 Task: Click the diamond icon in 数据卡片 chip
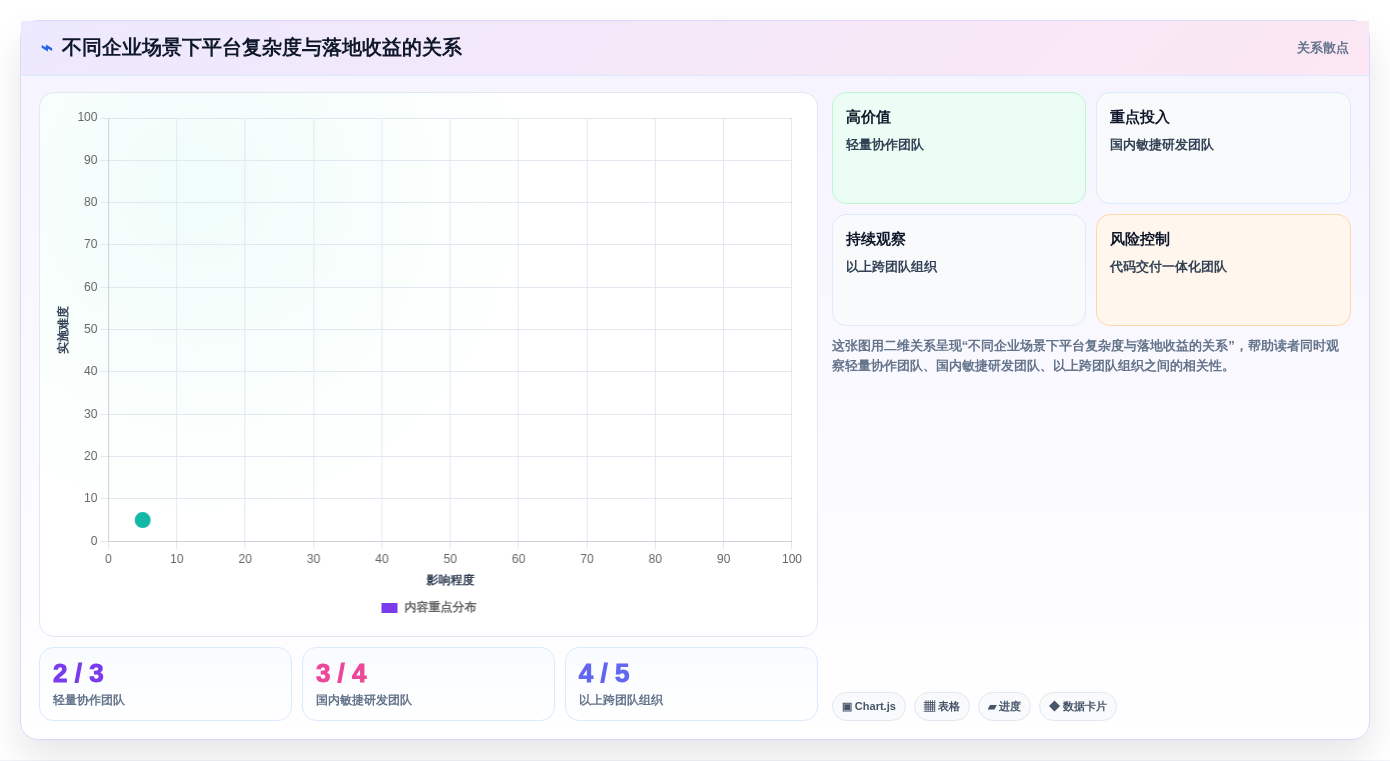click(x=1054, y=707)
